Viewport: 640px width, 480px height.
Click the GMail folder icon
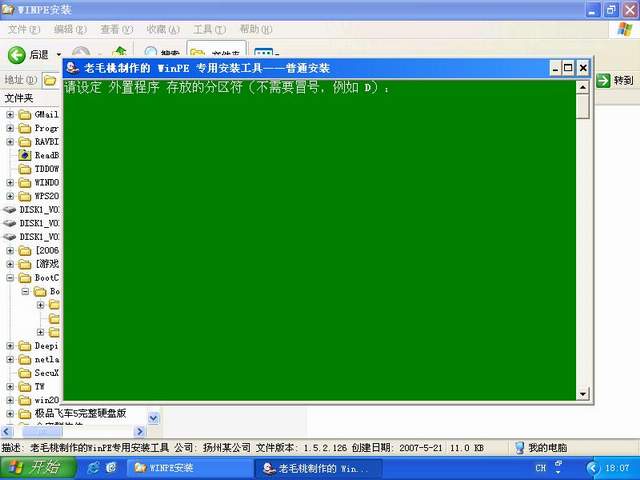pos(25,115)
